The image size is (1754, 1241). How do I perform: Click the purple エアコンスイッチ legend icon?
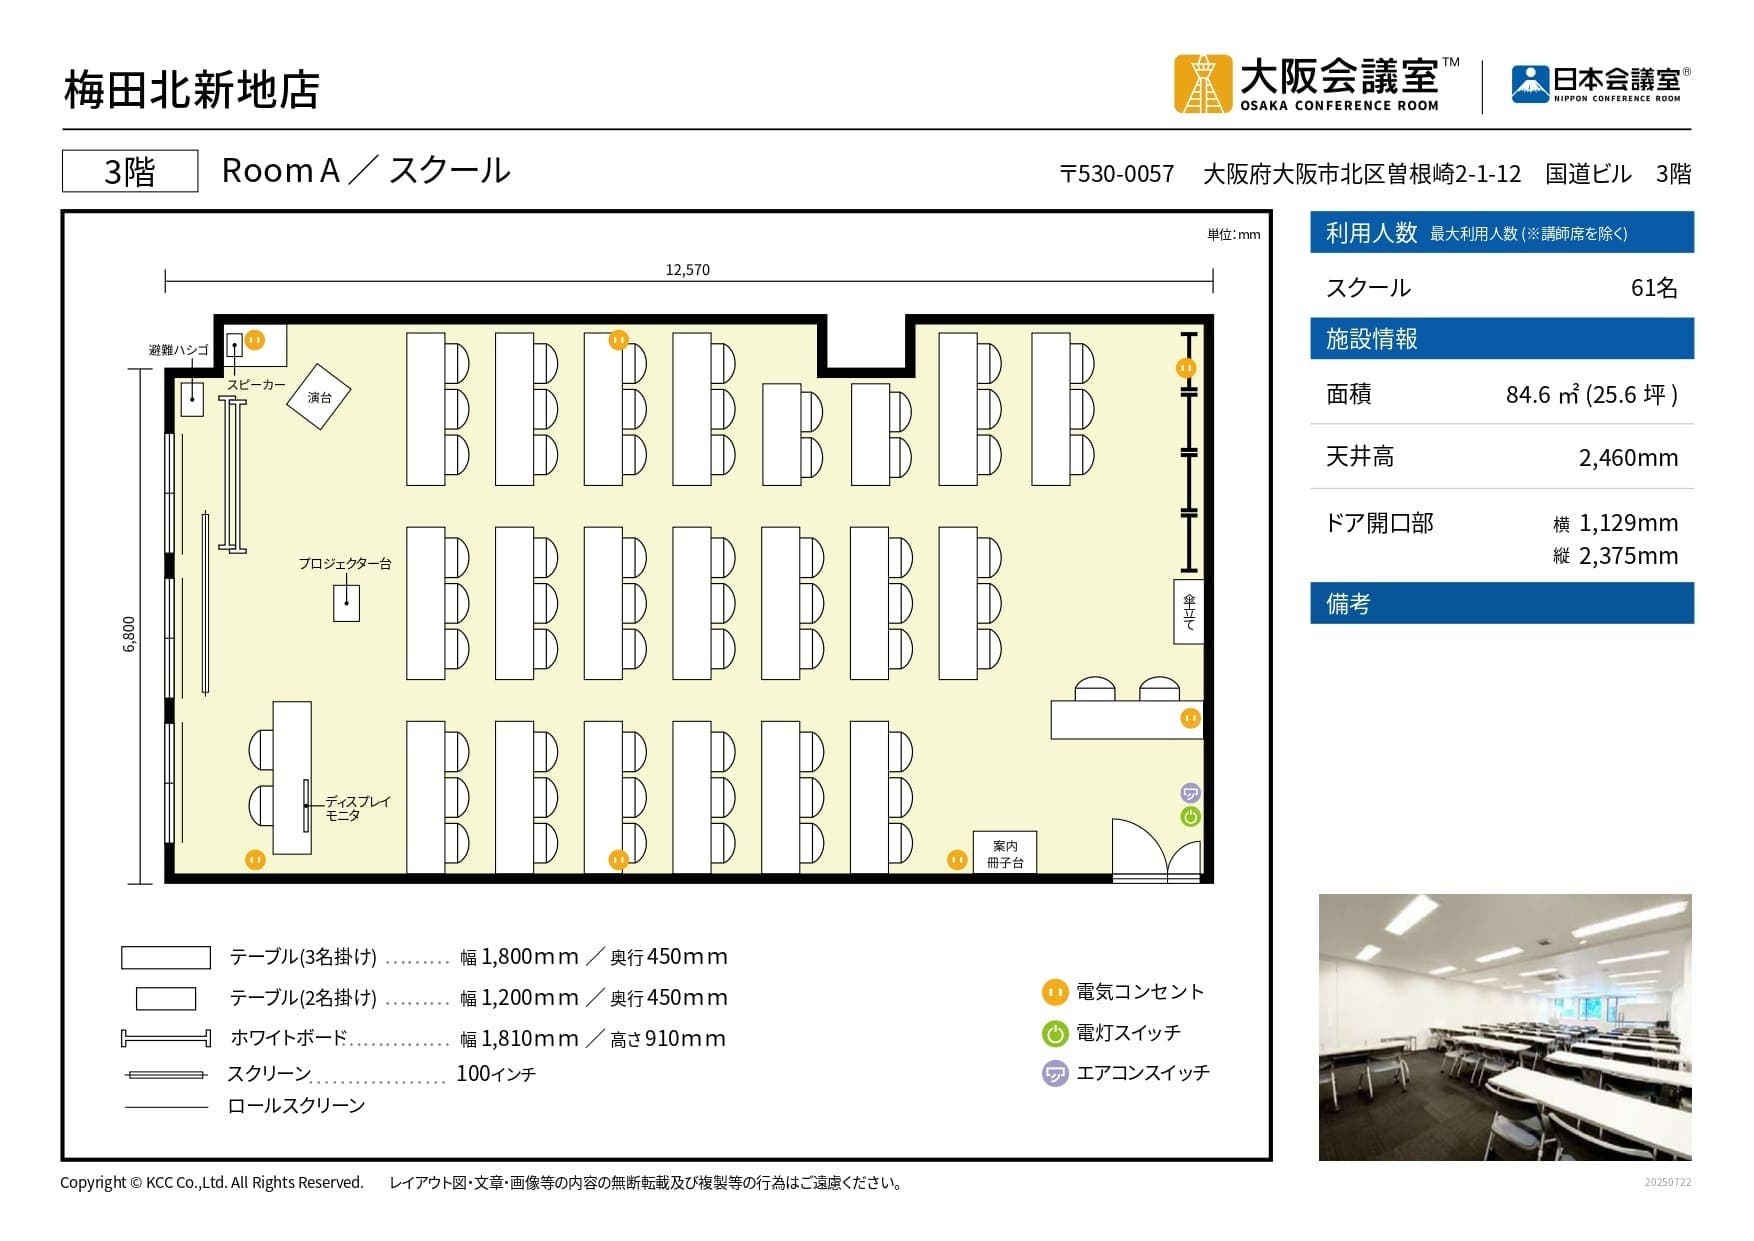(x=1055, y=1074)
